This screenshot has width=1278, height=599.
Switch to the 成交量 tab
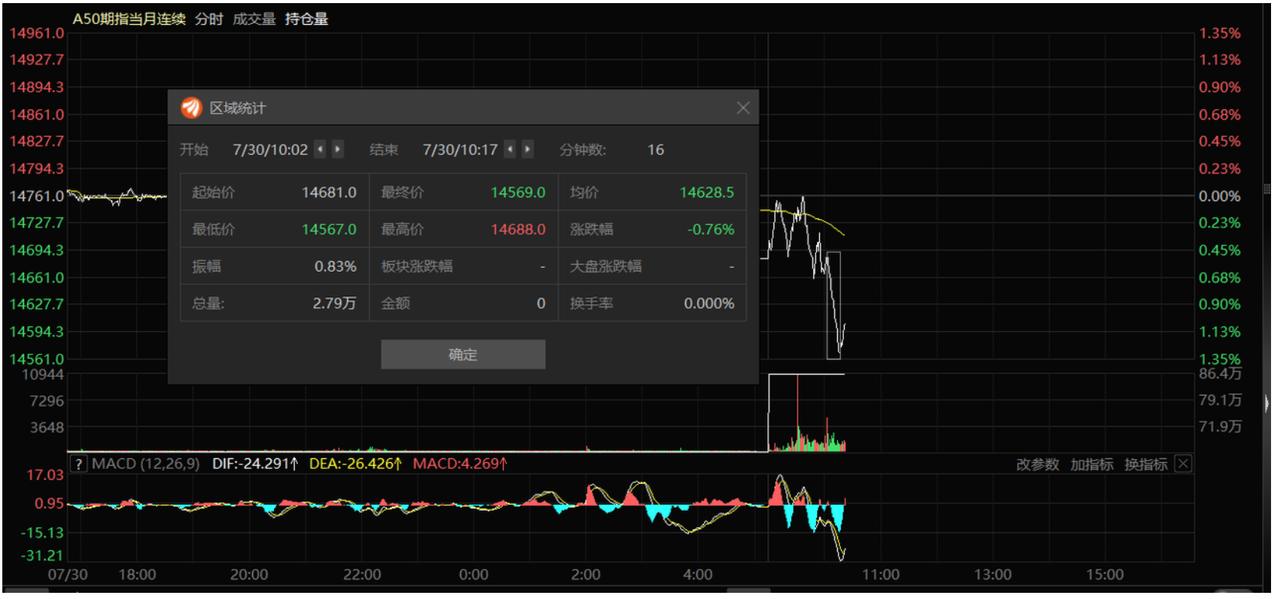coord(254,19)
